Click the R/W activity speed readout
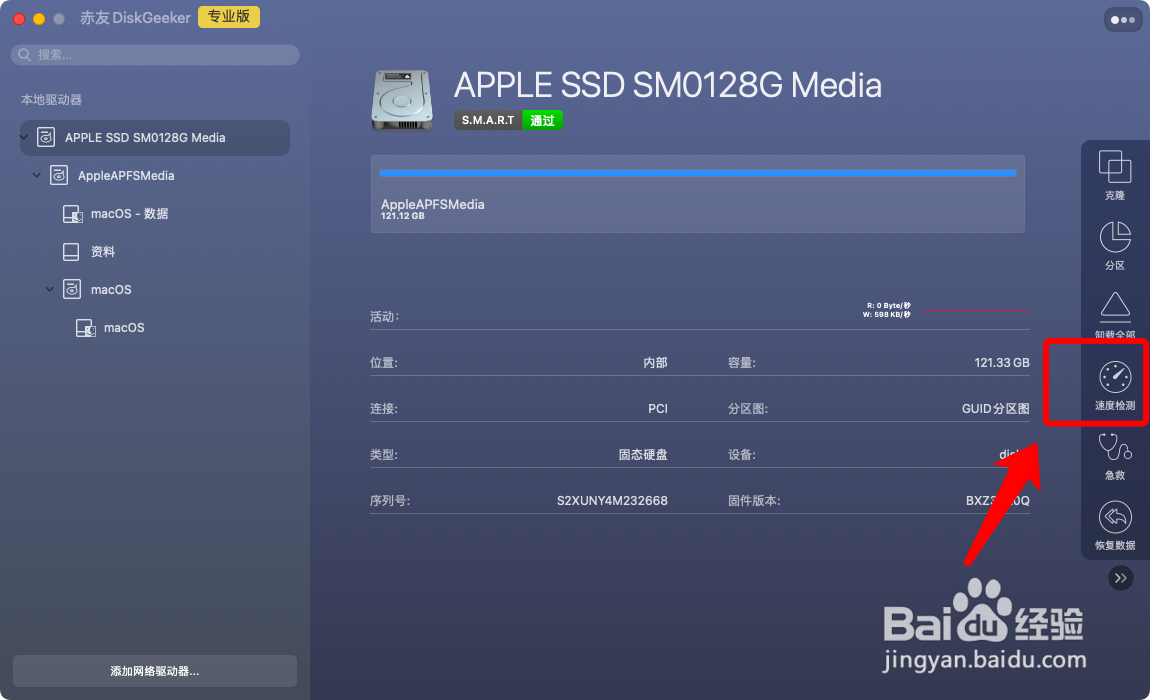This screenshot has width=1150, height=700. click(887, 310)
